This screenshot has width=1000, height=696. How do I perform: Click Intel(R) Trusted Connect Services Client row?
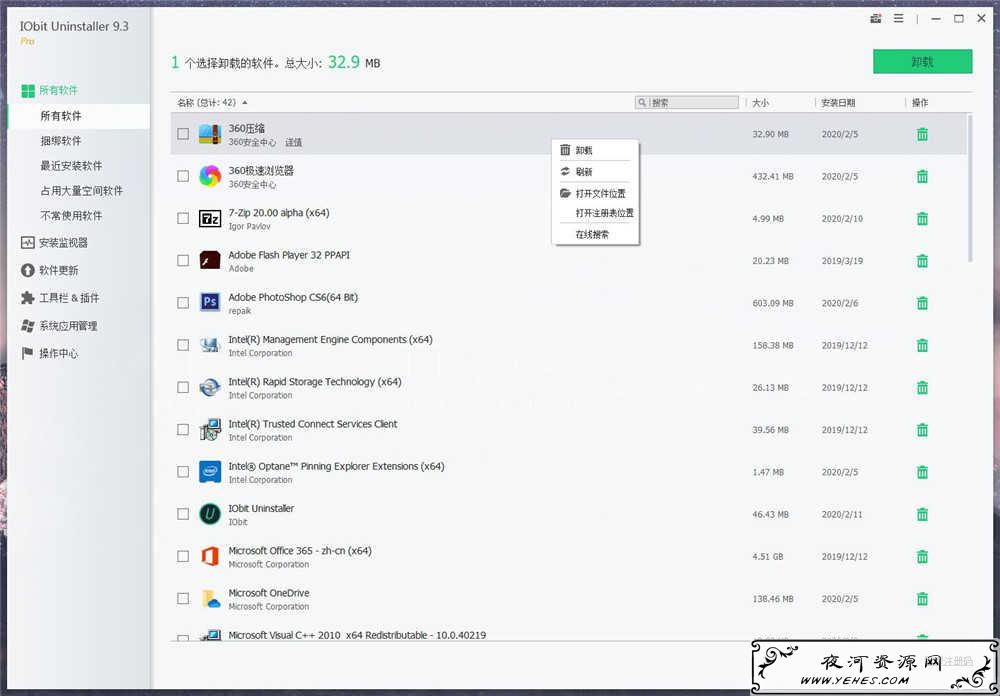pos(568,429)
